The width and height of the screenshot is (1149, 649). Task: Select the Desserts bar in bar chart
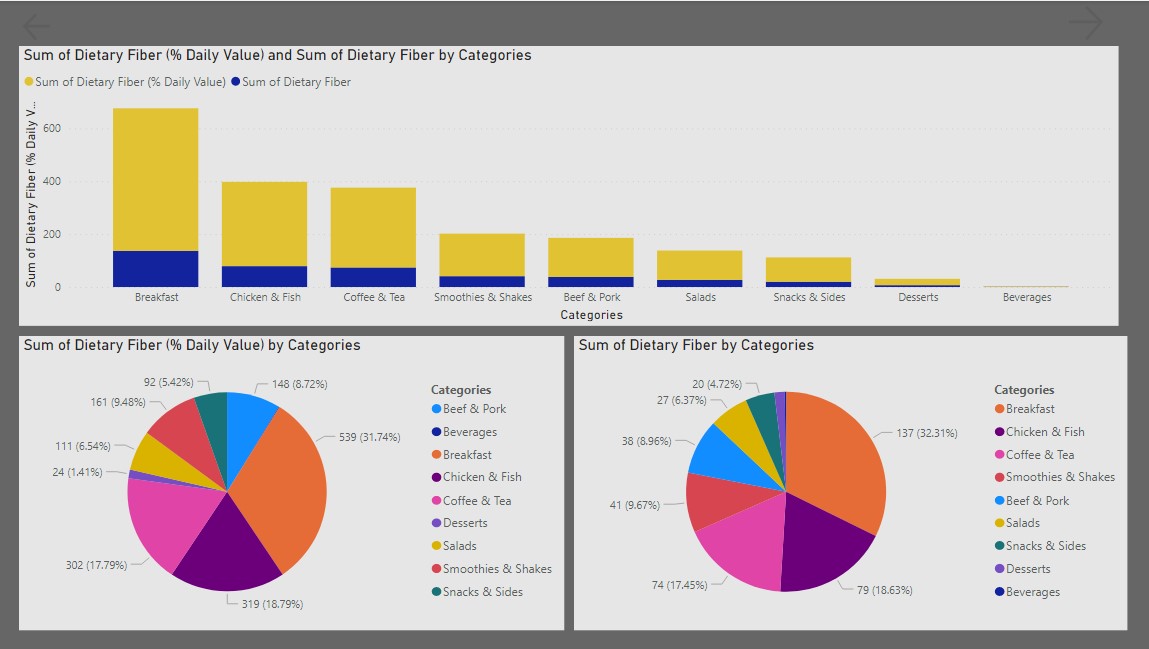click(x=917, y=283)
